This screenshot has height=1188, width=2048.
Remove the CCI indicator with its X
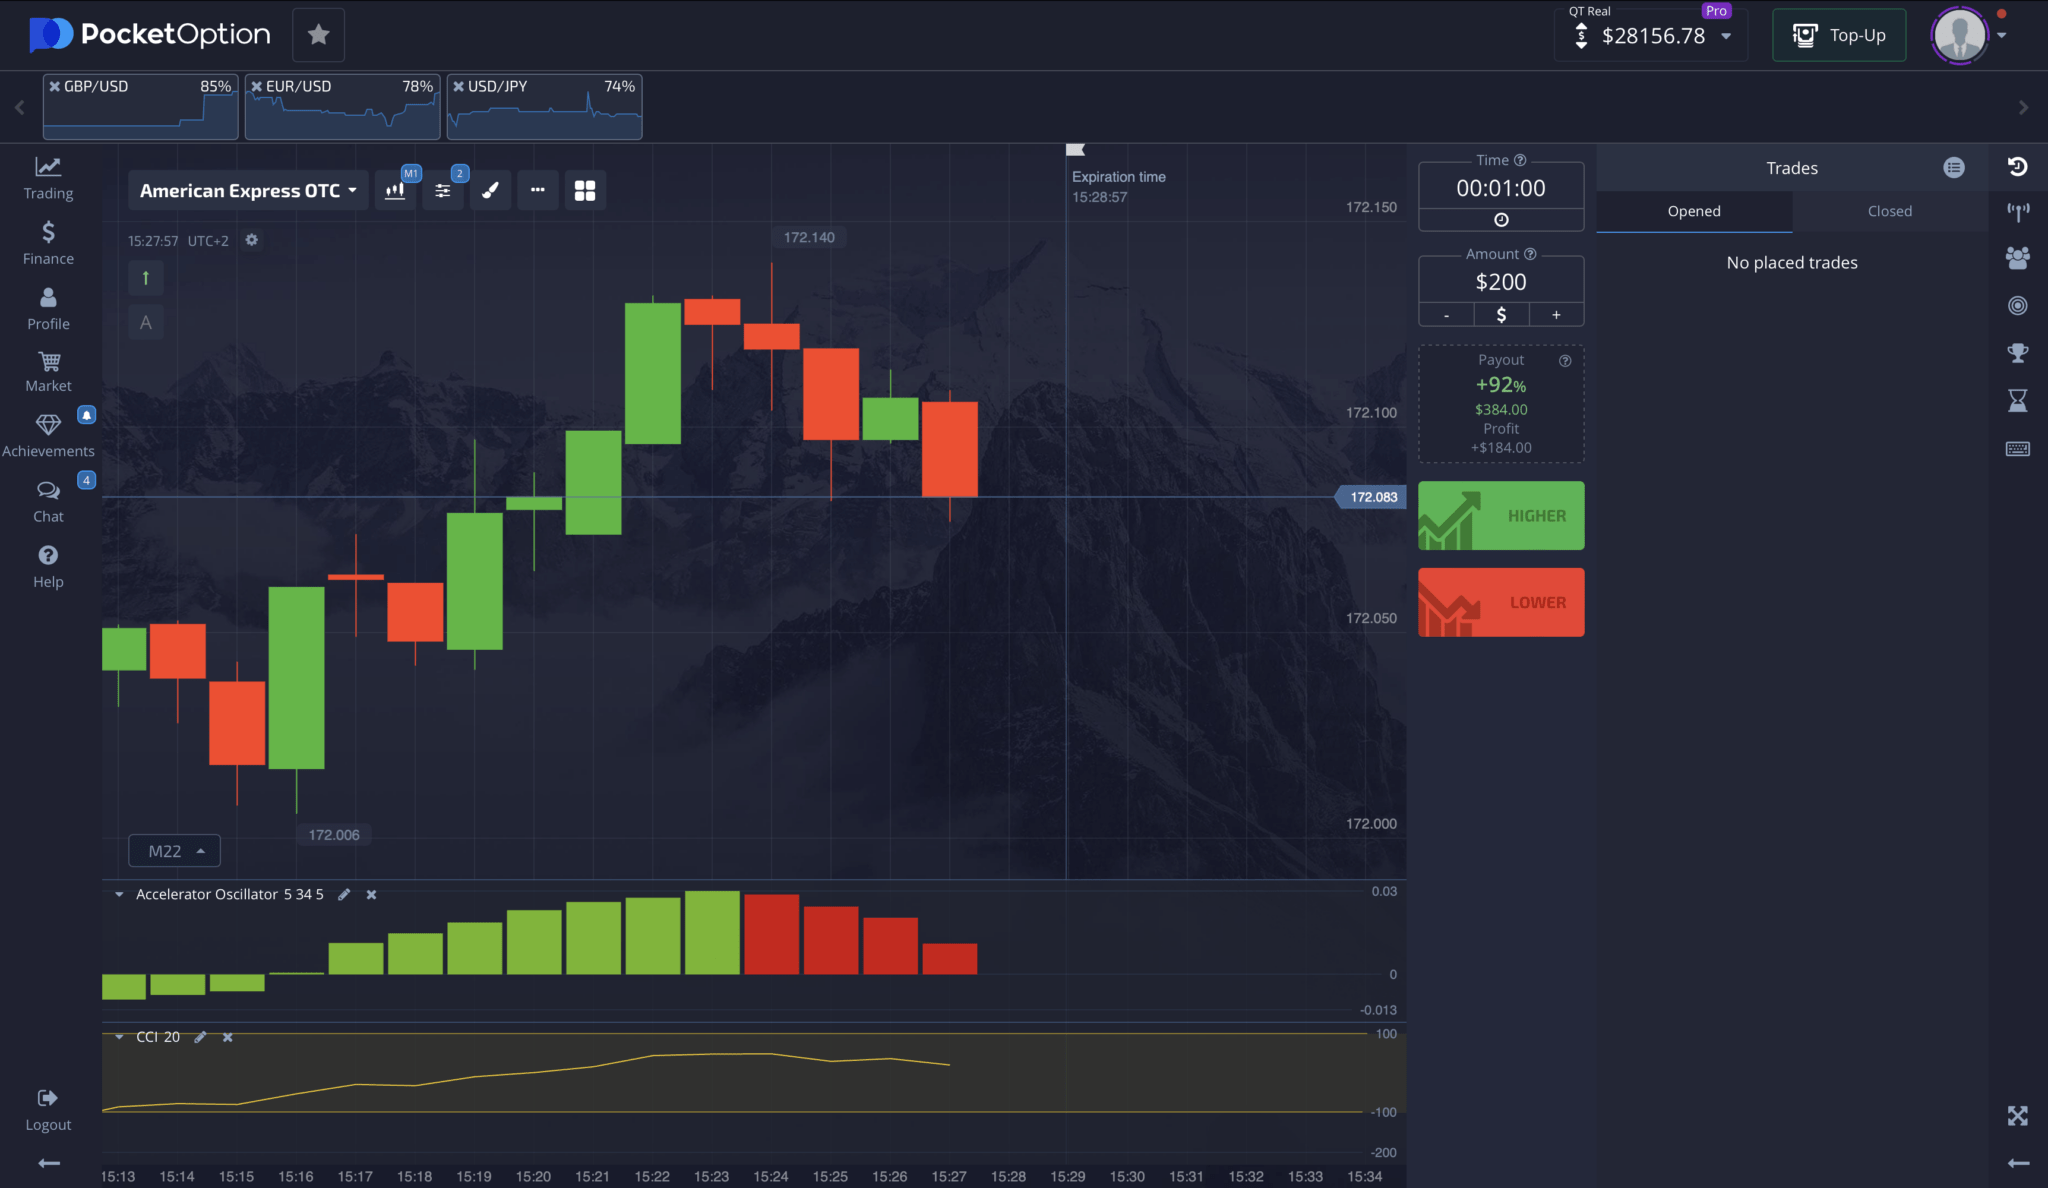226,1037
